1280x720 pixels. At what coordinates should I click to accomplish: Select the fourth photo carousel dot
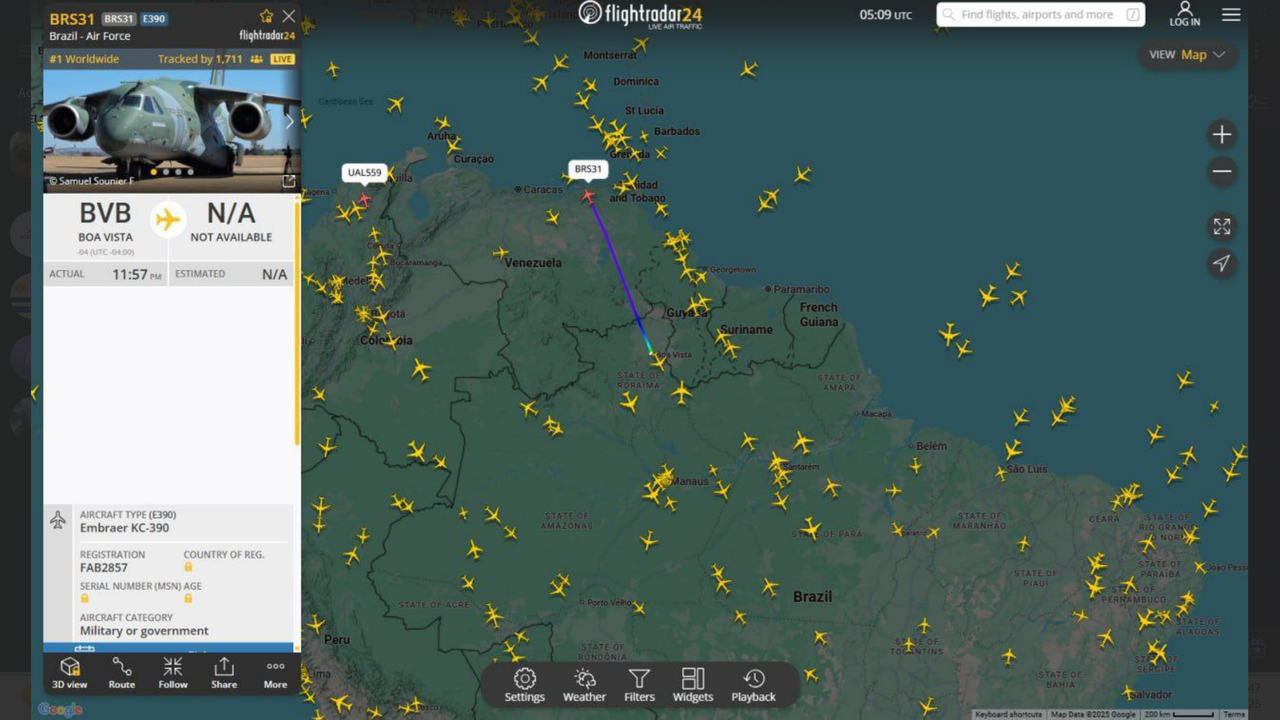point(190,172)
